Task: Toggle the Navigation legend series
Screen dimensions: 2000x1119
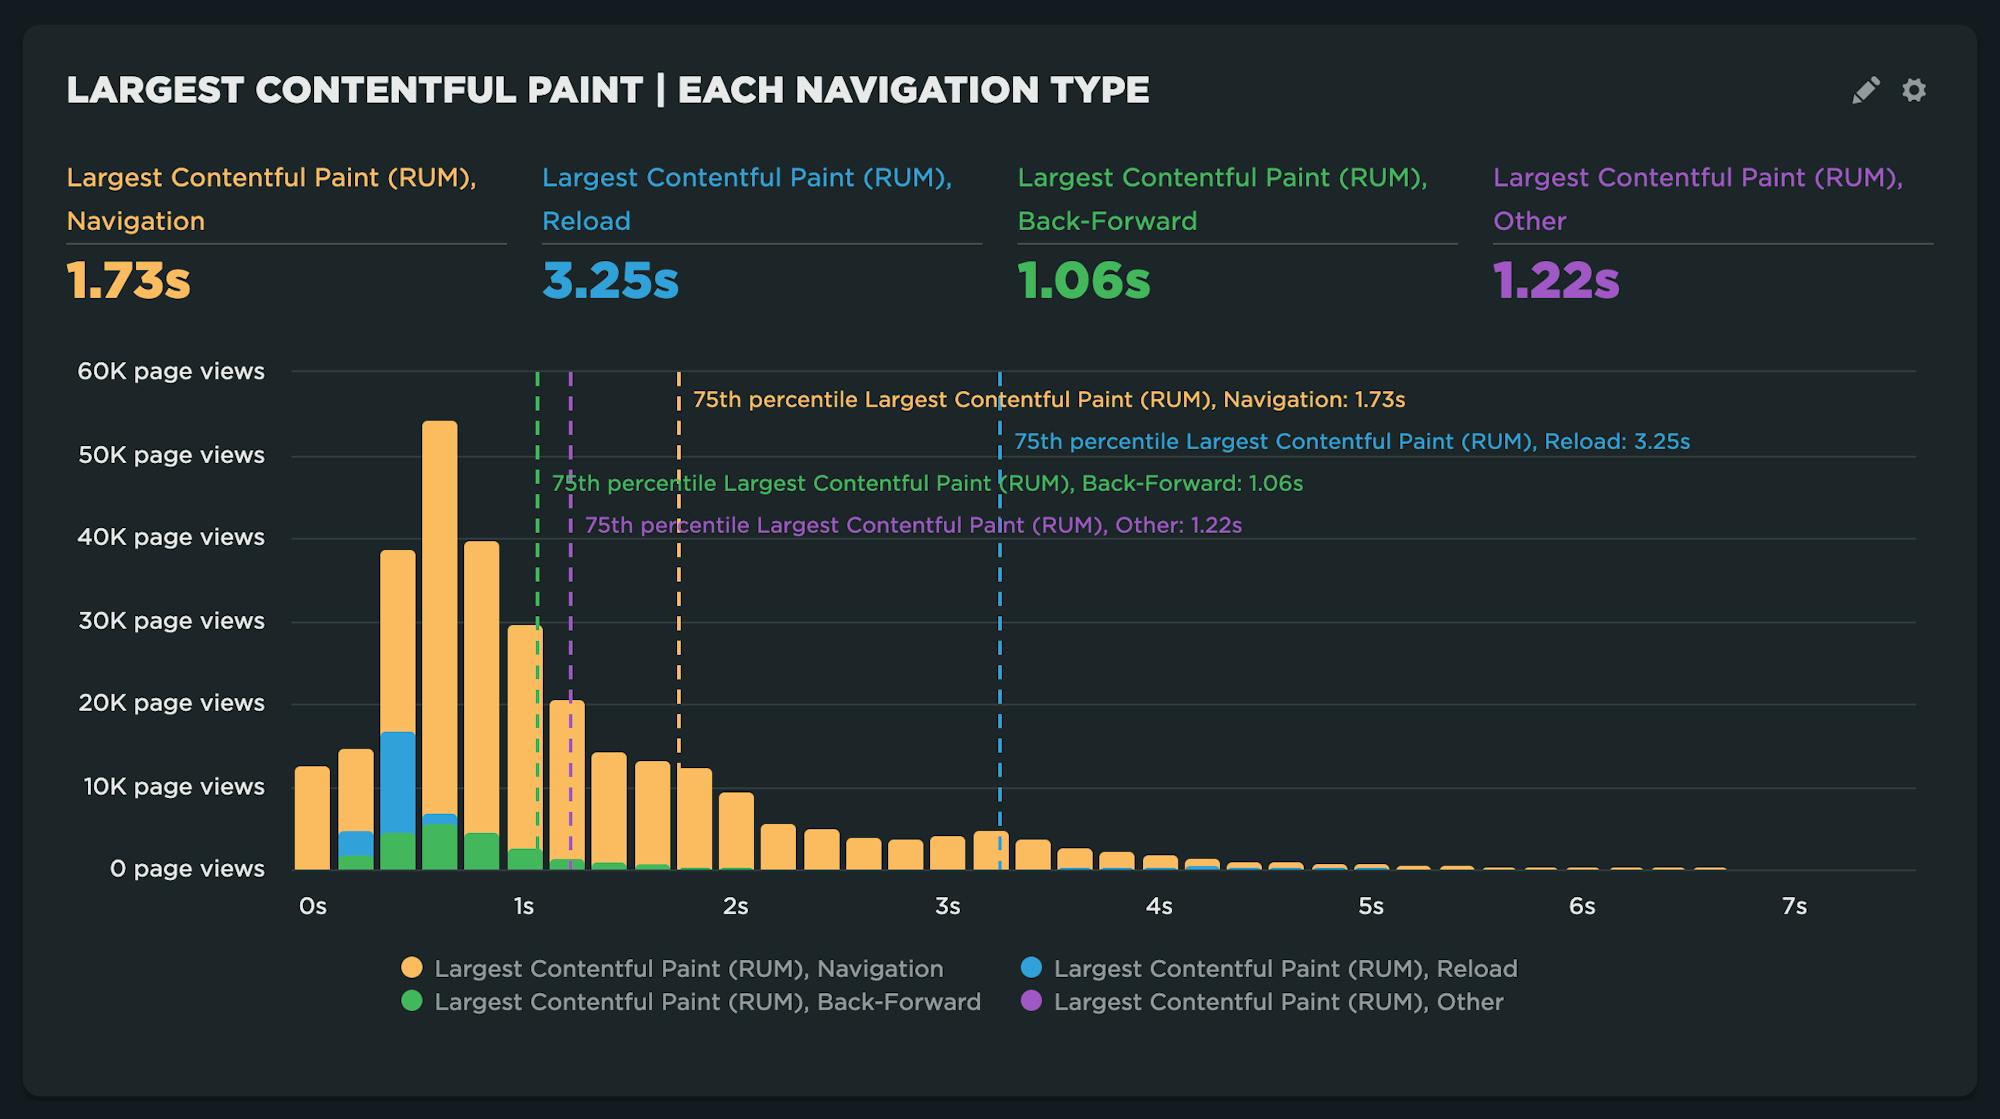Action: pyautogui.click(x=688, y=968)
